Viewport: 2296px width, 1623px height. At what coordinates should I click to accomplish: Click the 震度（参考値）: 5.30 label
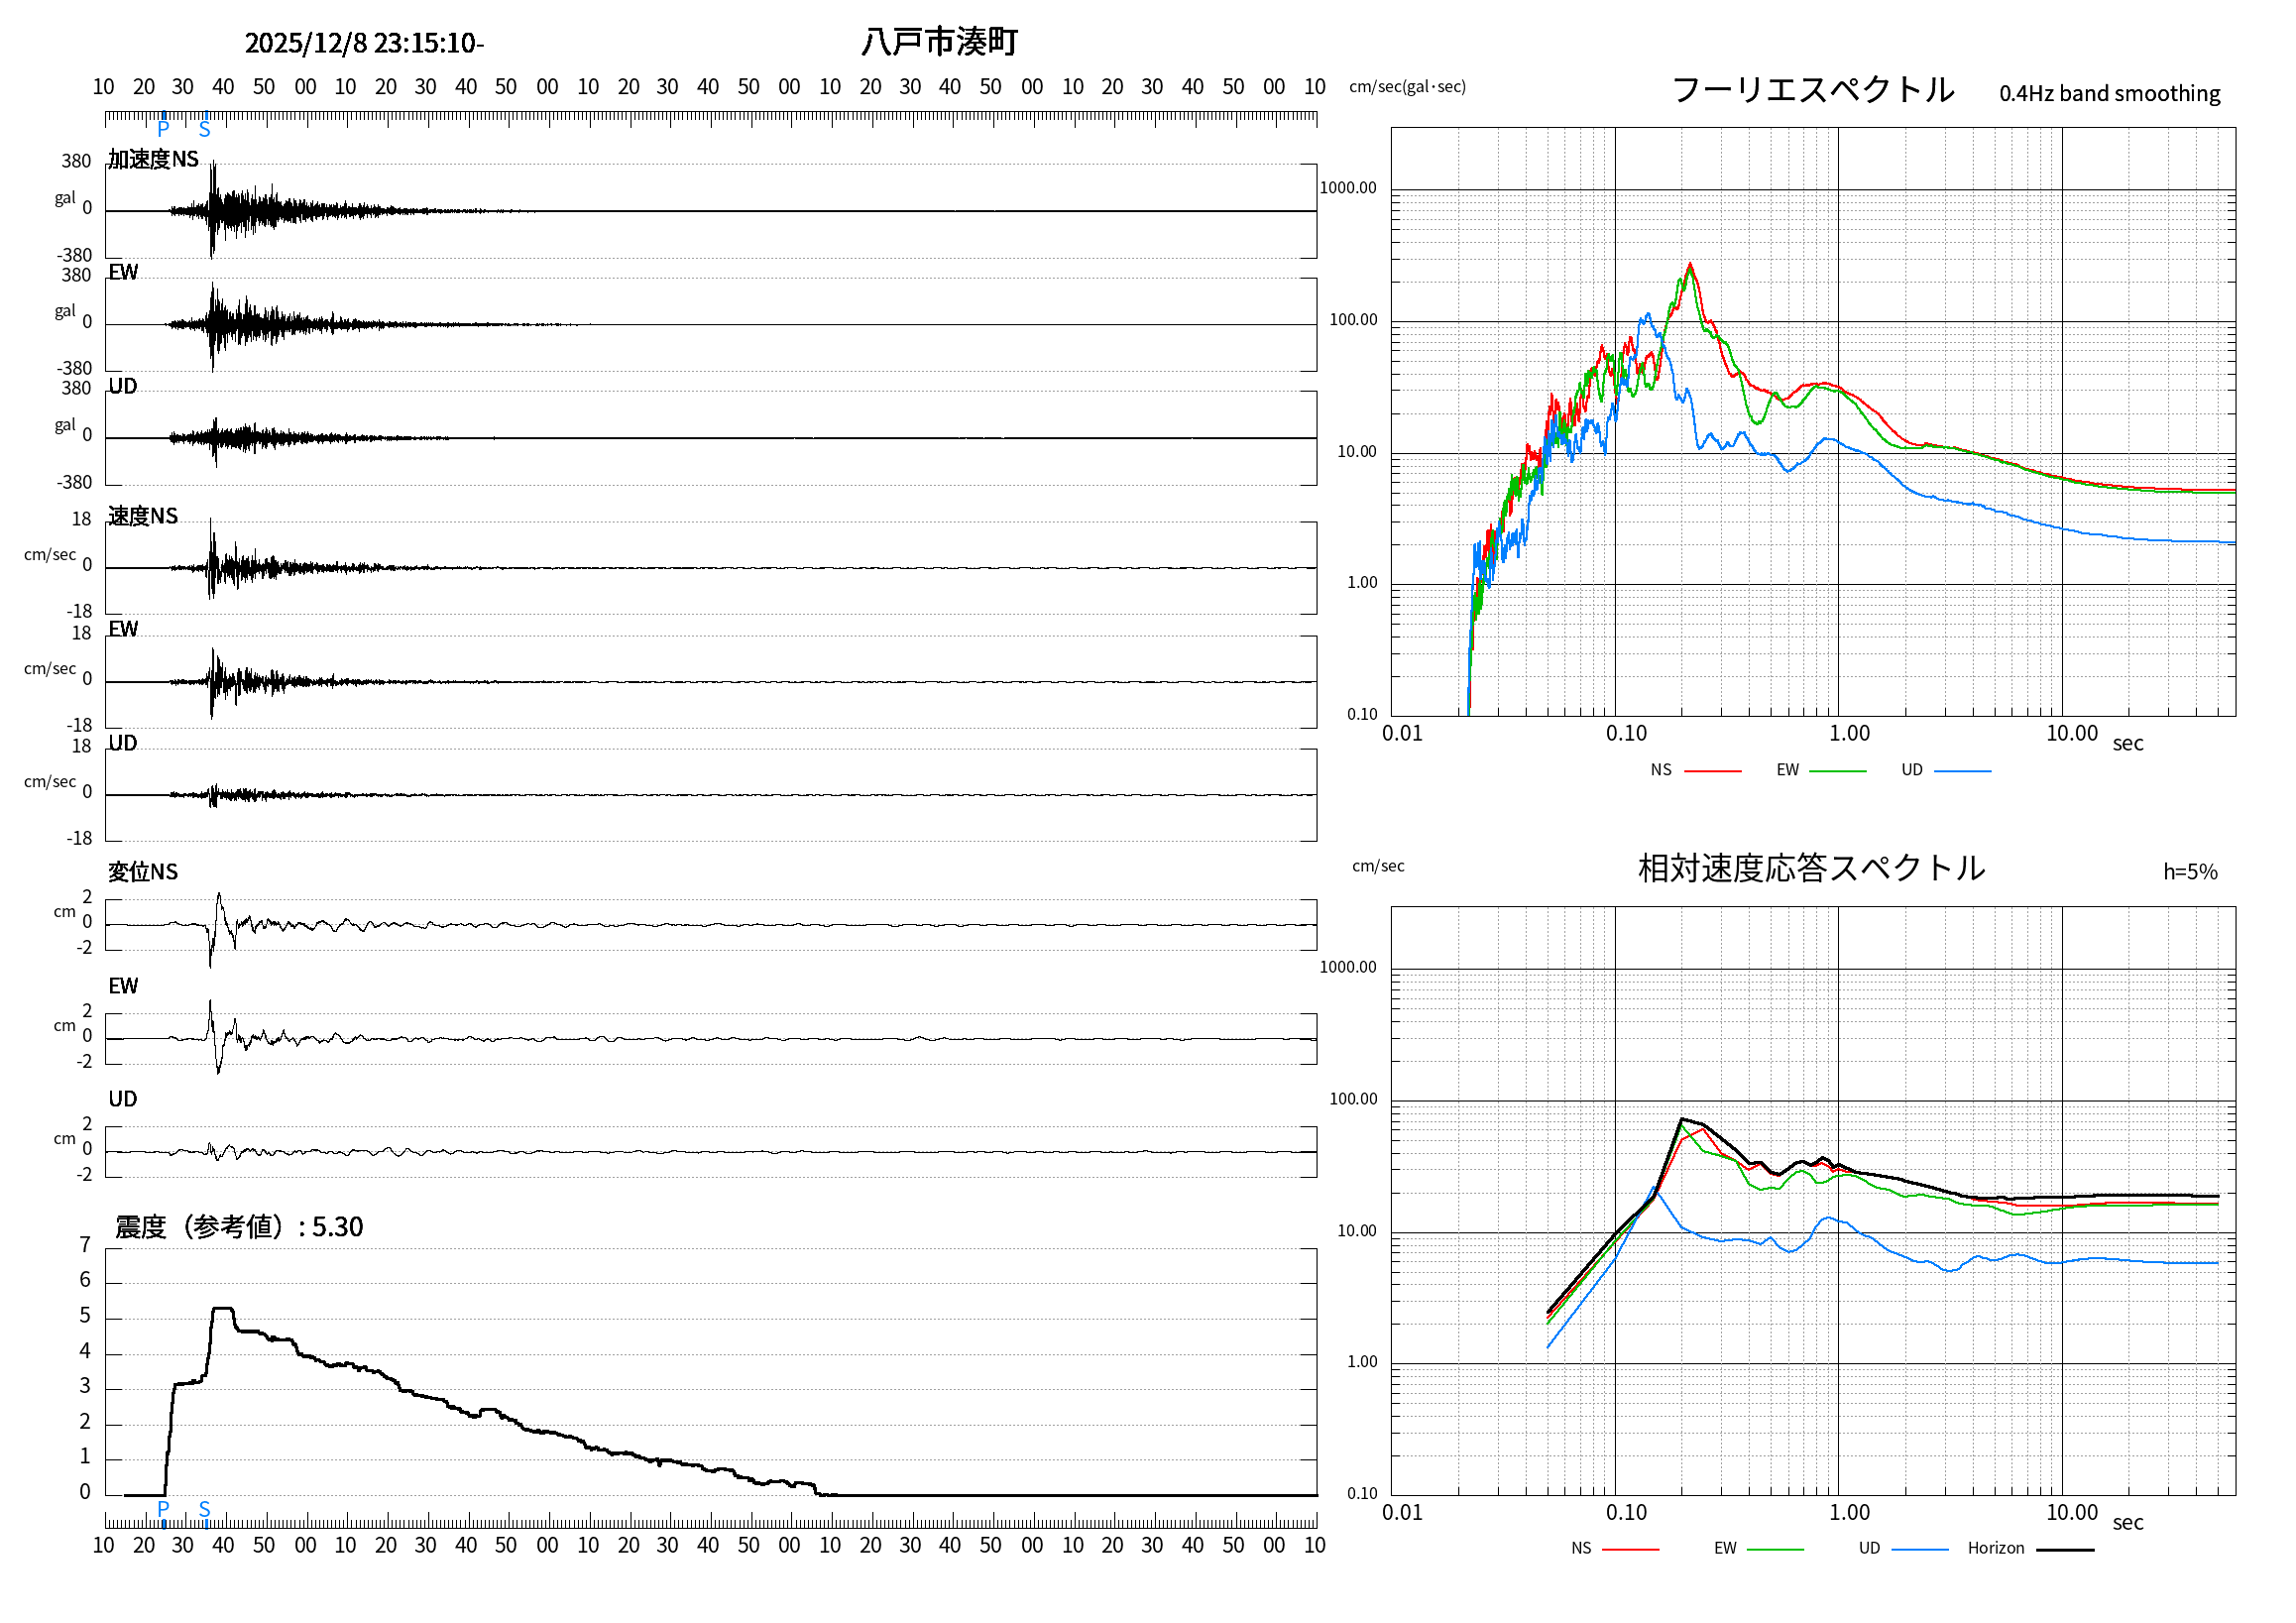(239, 1227)
